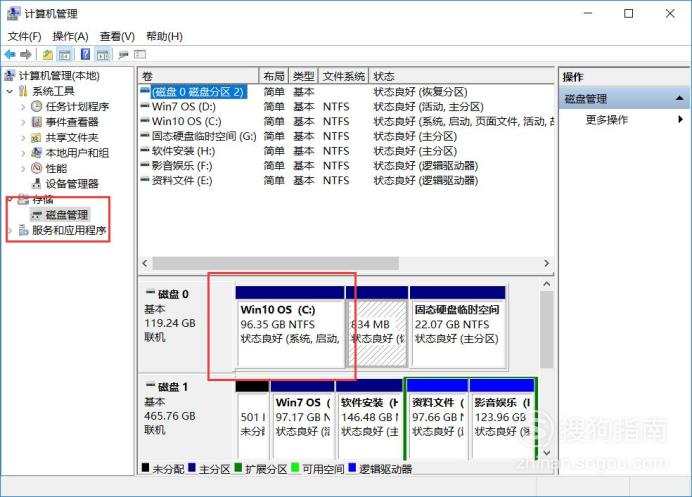
Task: Click the last toolbar list settings icon
Action: click(x=140, y=55)
